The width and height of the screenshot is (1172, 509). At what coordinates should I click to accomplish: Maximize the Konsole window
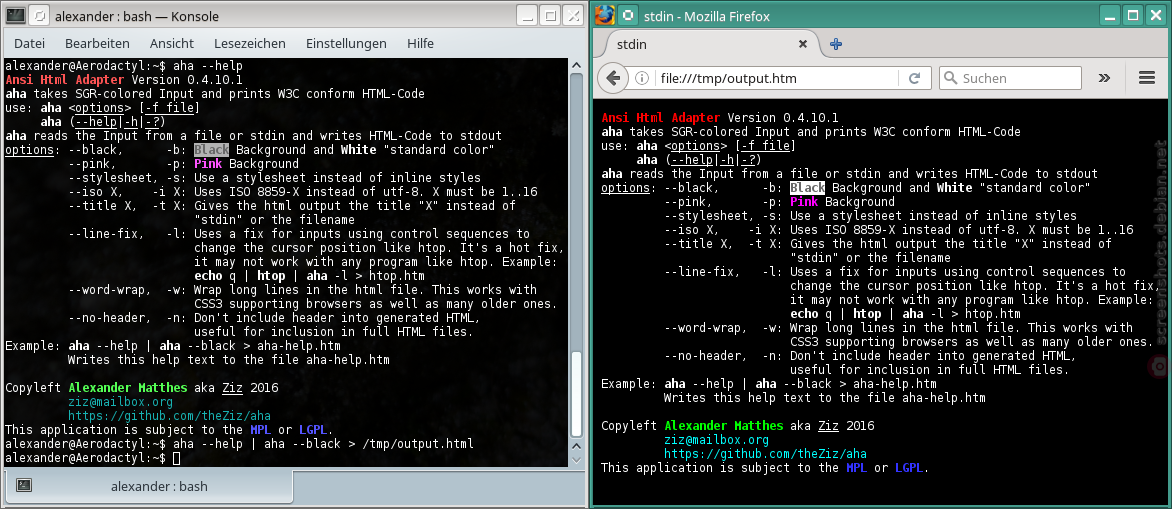click(549, 15)
